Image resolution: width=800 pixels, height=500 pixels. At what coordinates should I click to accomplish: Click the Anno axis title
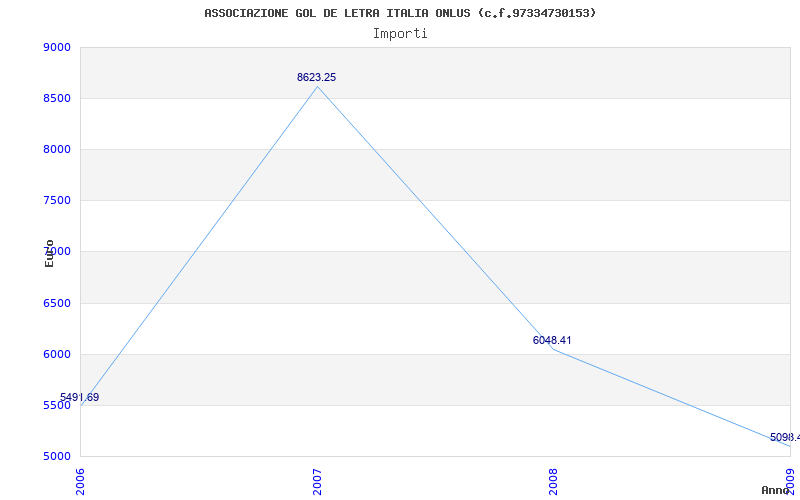coord(775,490)
